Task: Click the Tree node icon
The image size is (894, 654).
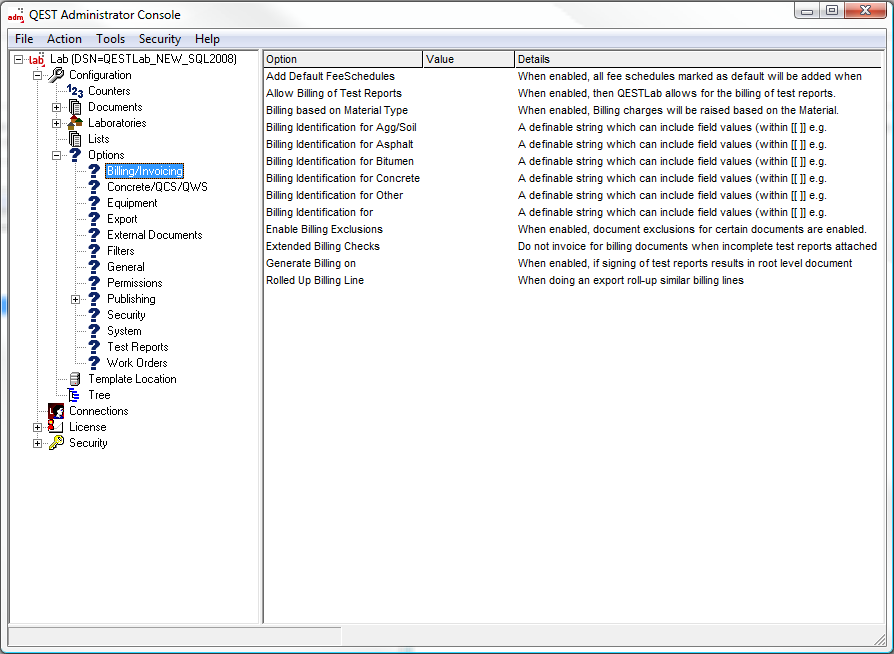Action: [x=75, y=395]
